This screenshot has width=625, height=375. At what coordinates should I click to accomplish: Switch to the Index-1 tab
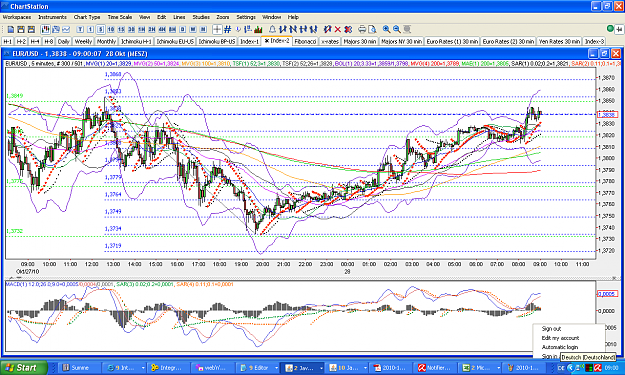[250, 41]
